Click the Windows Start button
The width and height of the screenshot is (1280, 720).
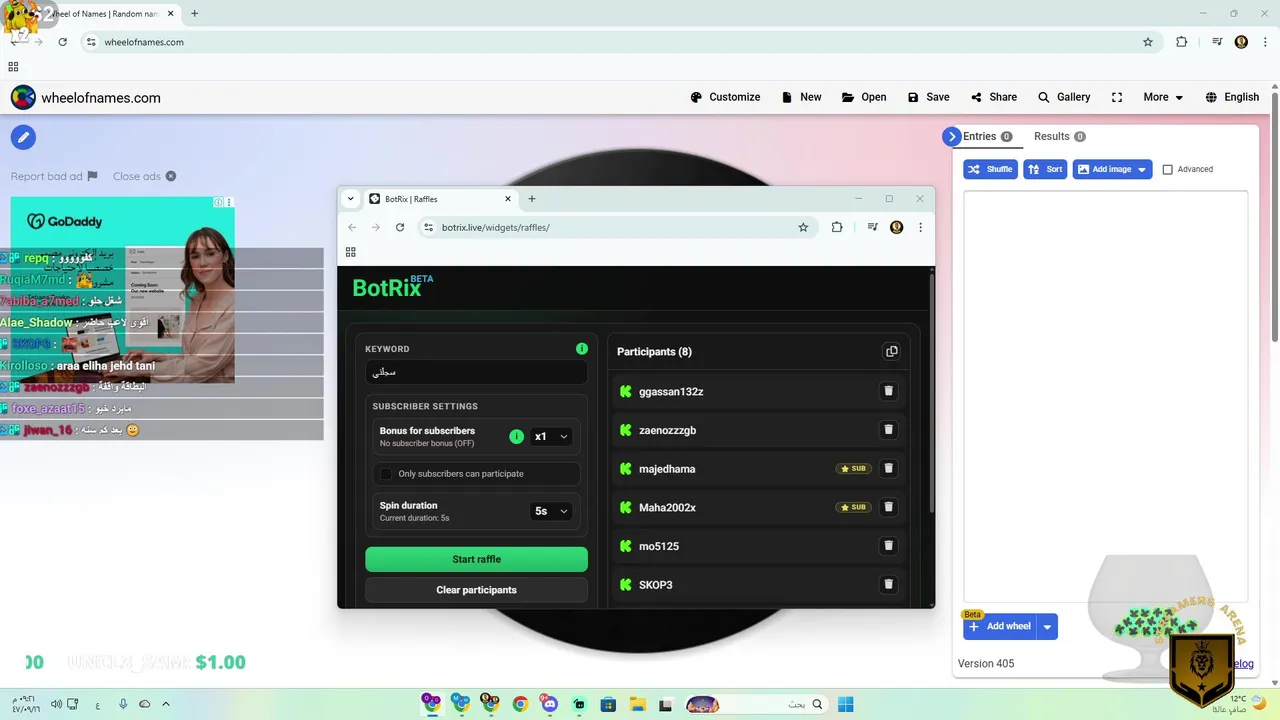[x=845, y=704]
